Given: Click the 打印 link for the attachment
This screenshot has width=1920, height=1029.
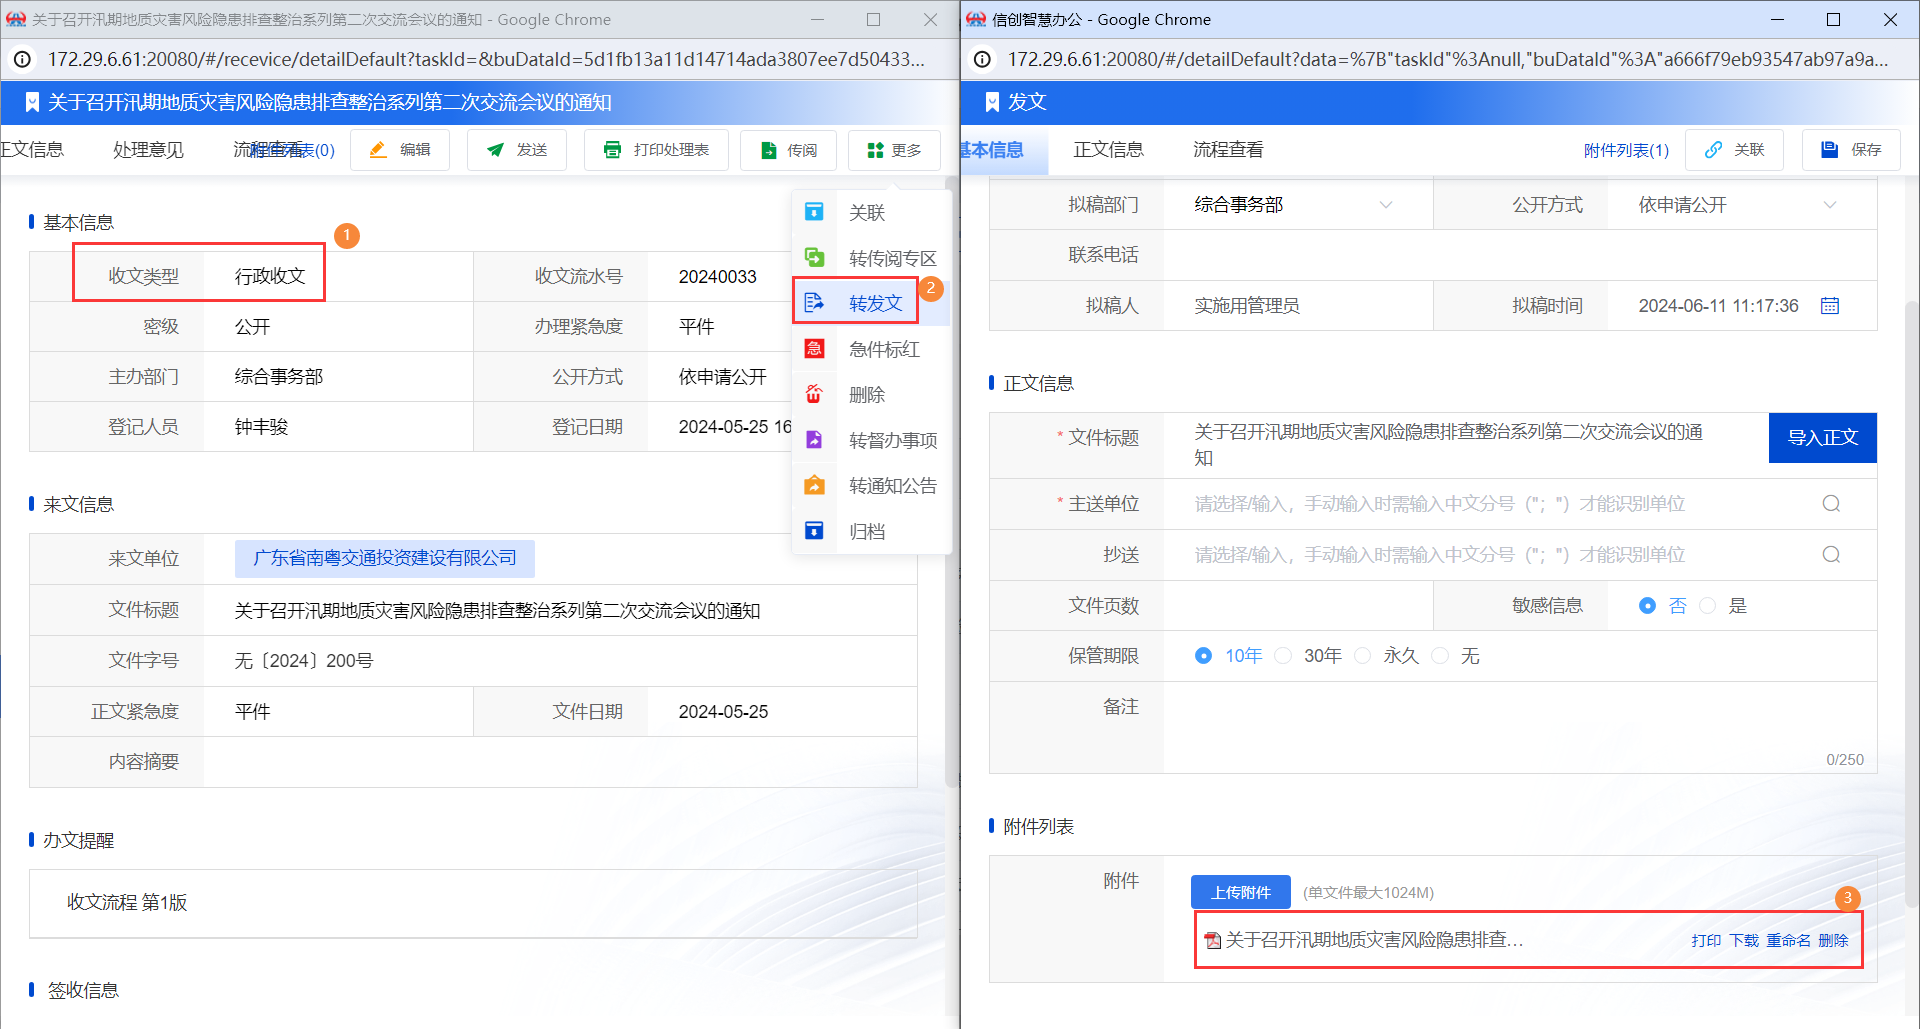Looking at the screenshot, I should point(1706,941).
